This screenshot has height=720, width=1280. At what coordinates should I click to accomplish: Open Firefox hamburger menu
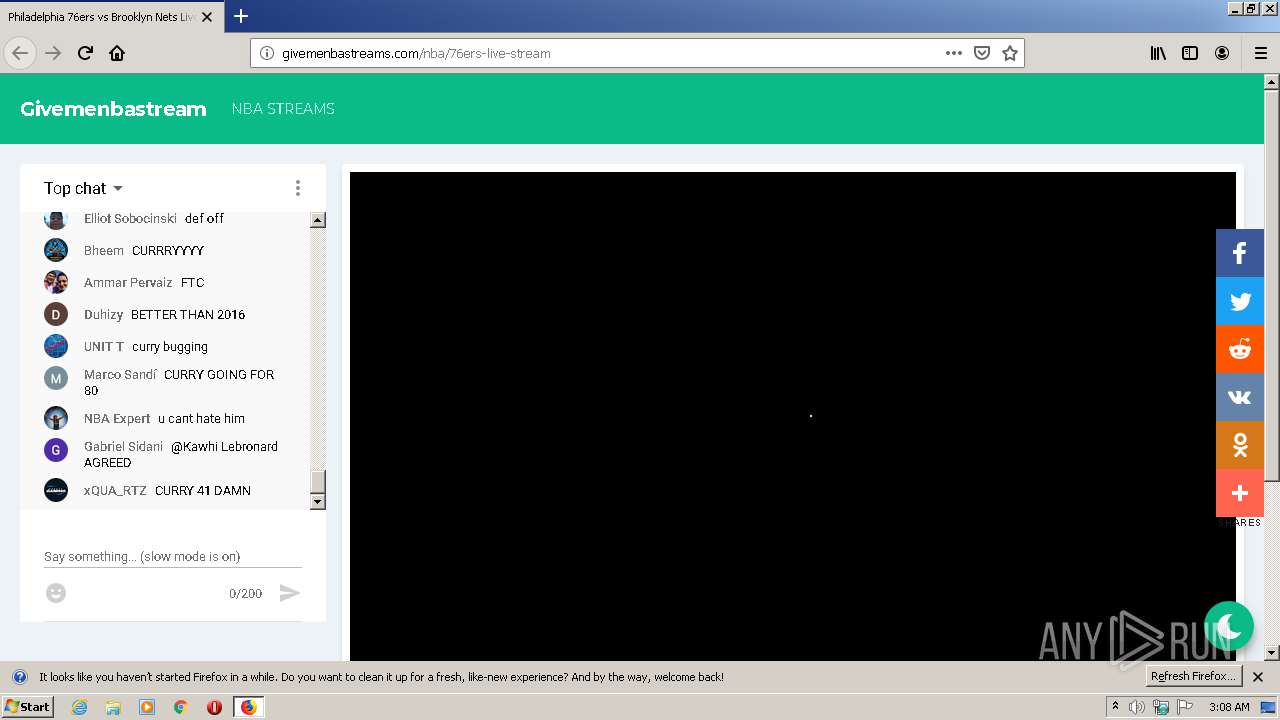point(1260,53)
